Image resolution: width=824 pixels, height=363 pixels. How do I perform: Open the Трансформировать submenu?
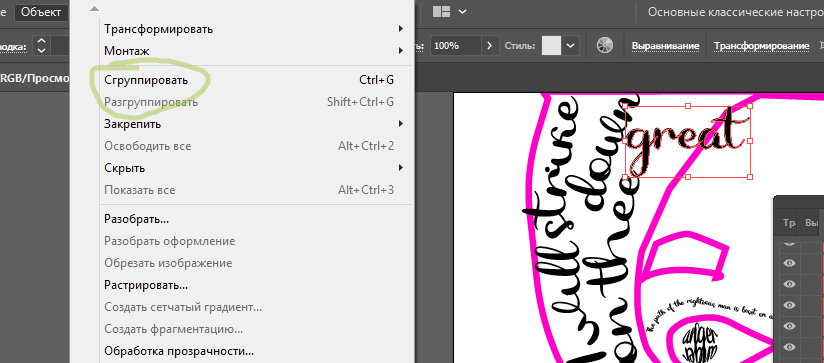(x=254, y=29)
